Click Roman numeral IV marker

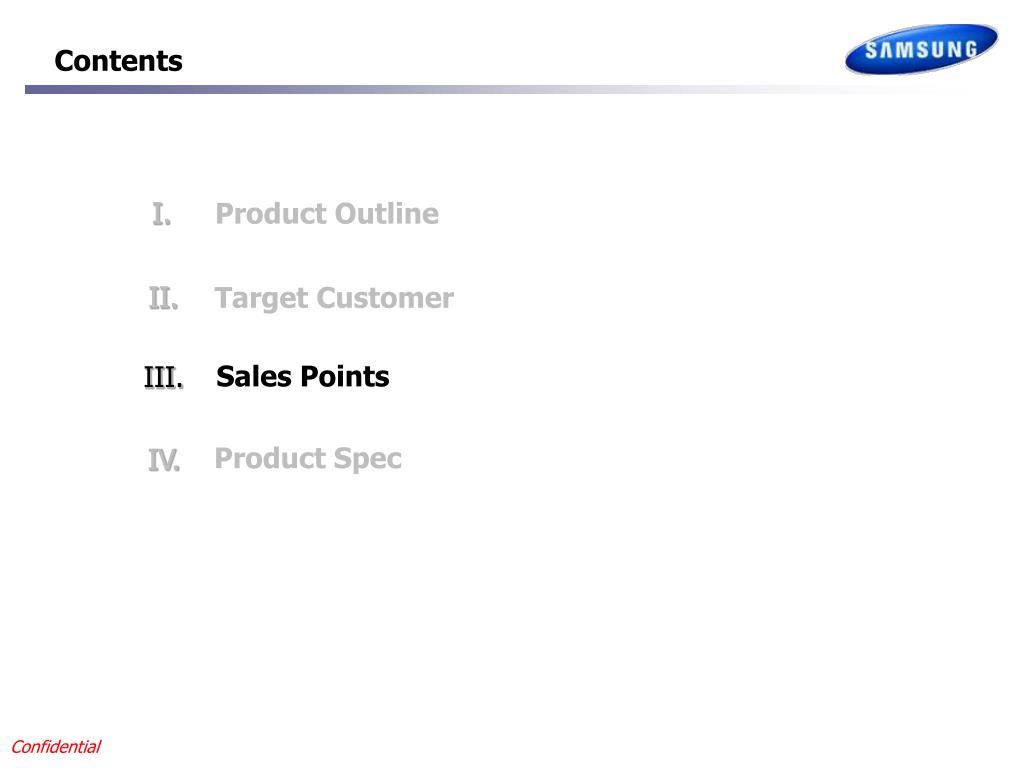click(x=164, y=460)
